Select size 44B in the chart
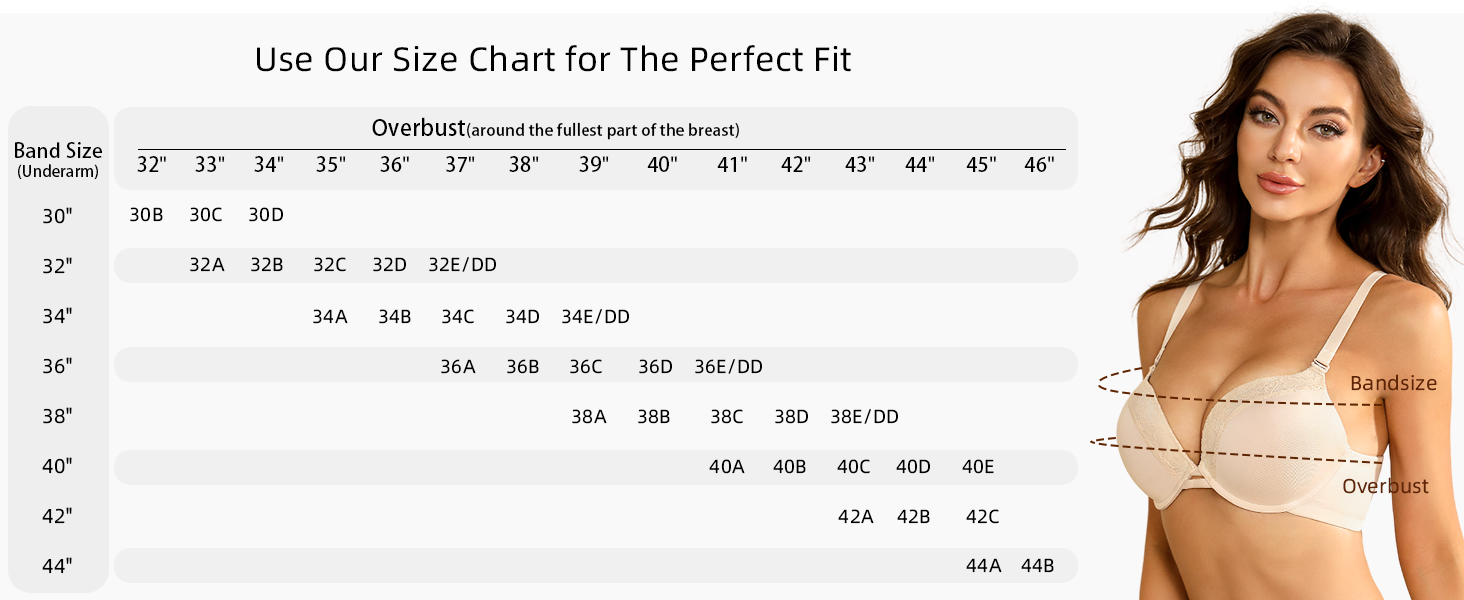This screenshot has width=1464, height=600. pos(1037,567)
